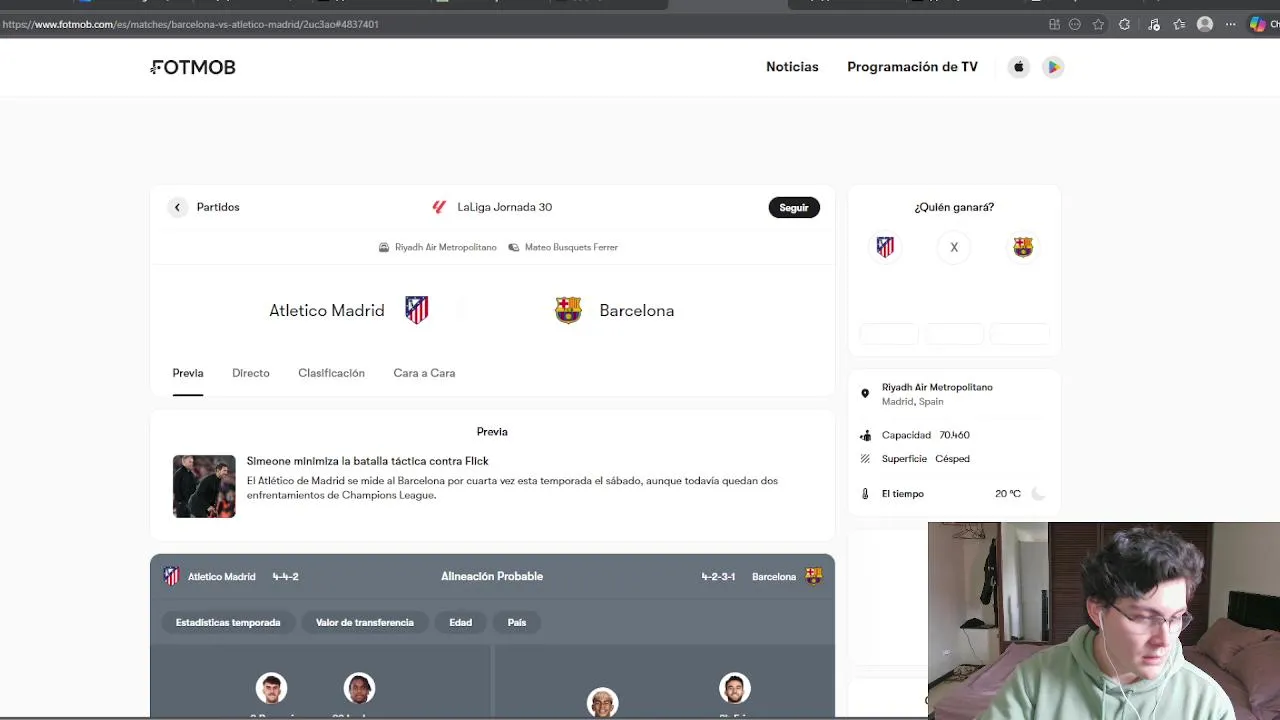Open browser split screen icon
This screenshot has width=1280, height=720.
click(1054, 24)
